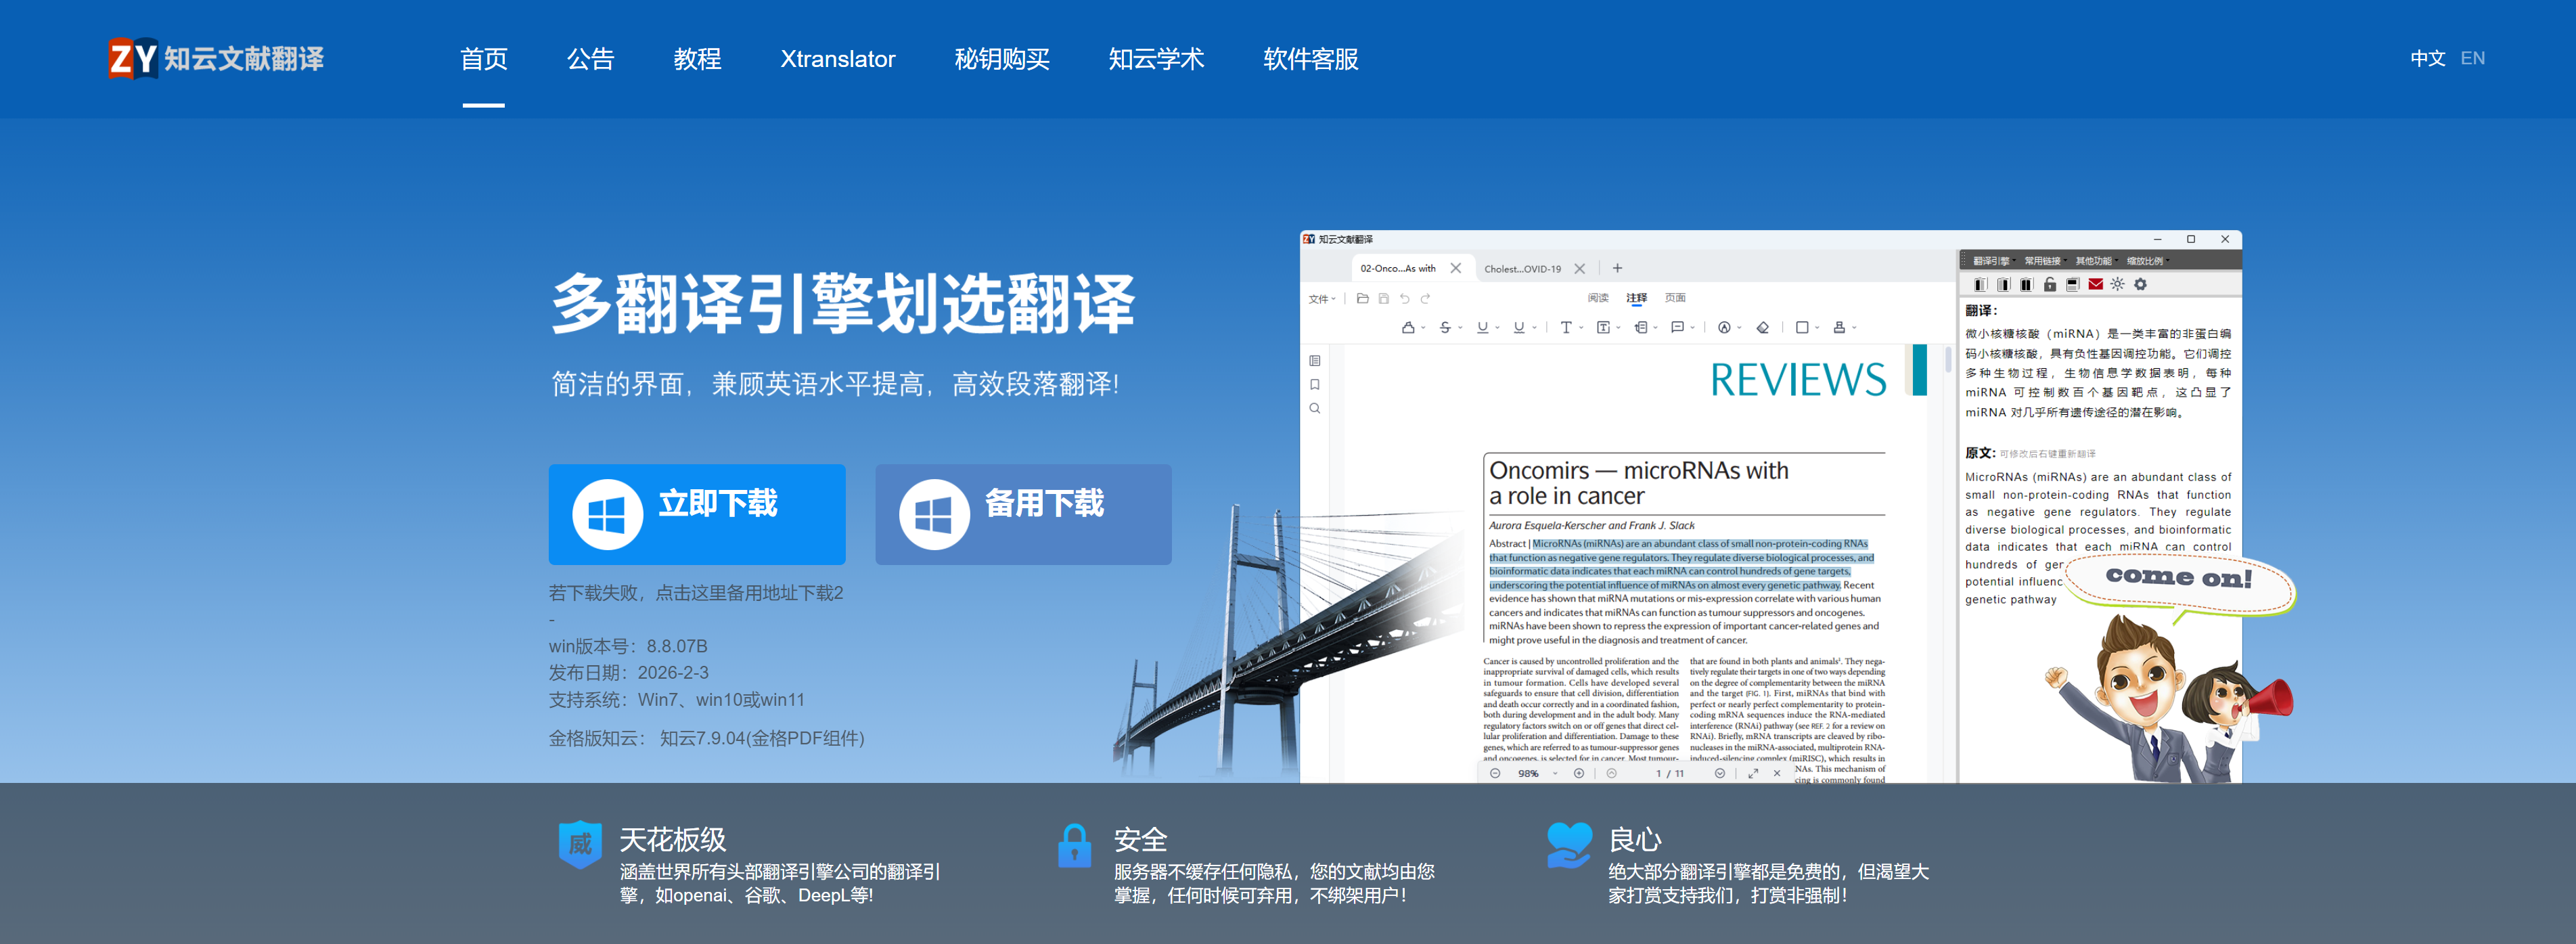Open the 缩放比例 dropdown menu
This screenshot has height=944, width=2576.
pos(2147,261)
